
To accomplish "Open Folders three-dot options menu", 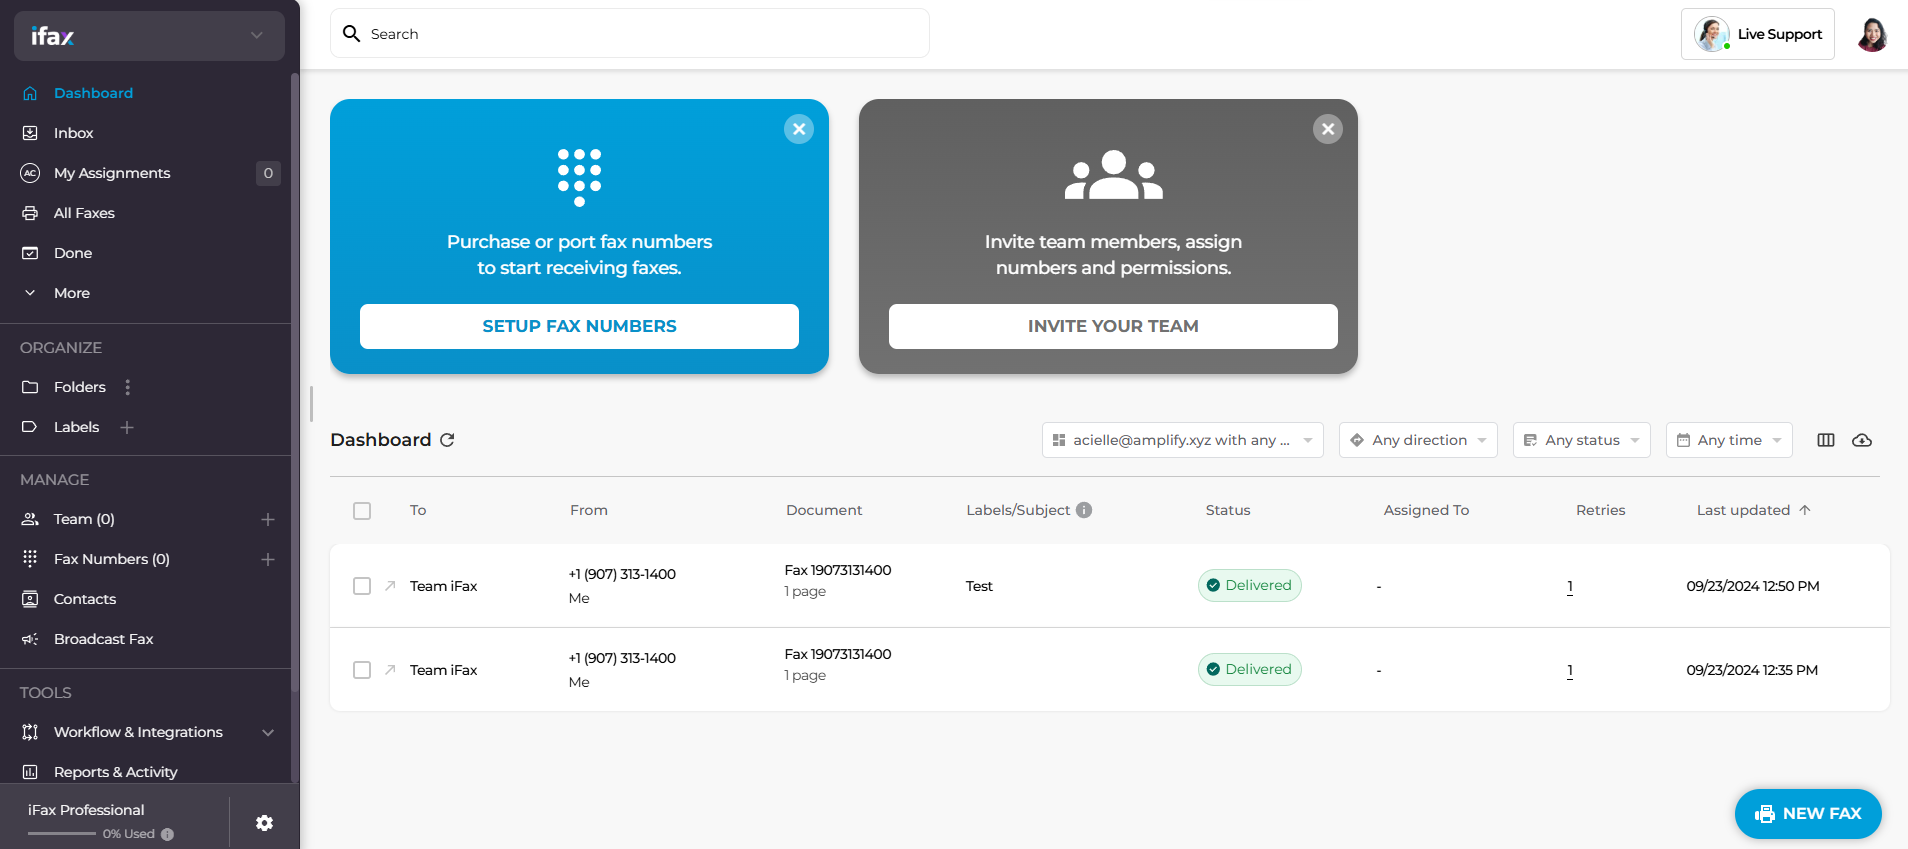I will click(x=127, y=387).
